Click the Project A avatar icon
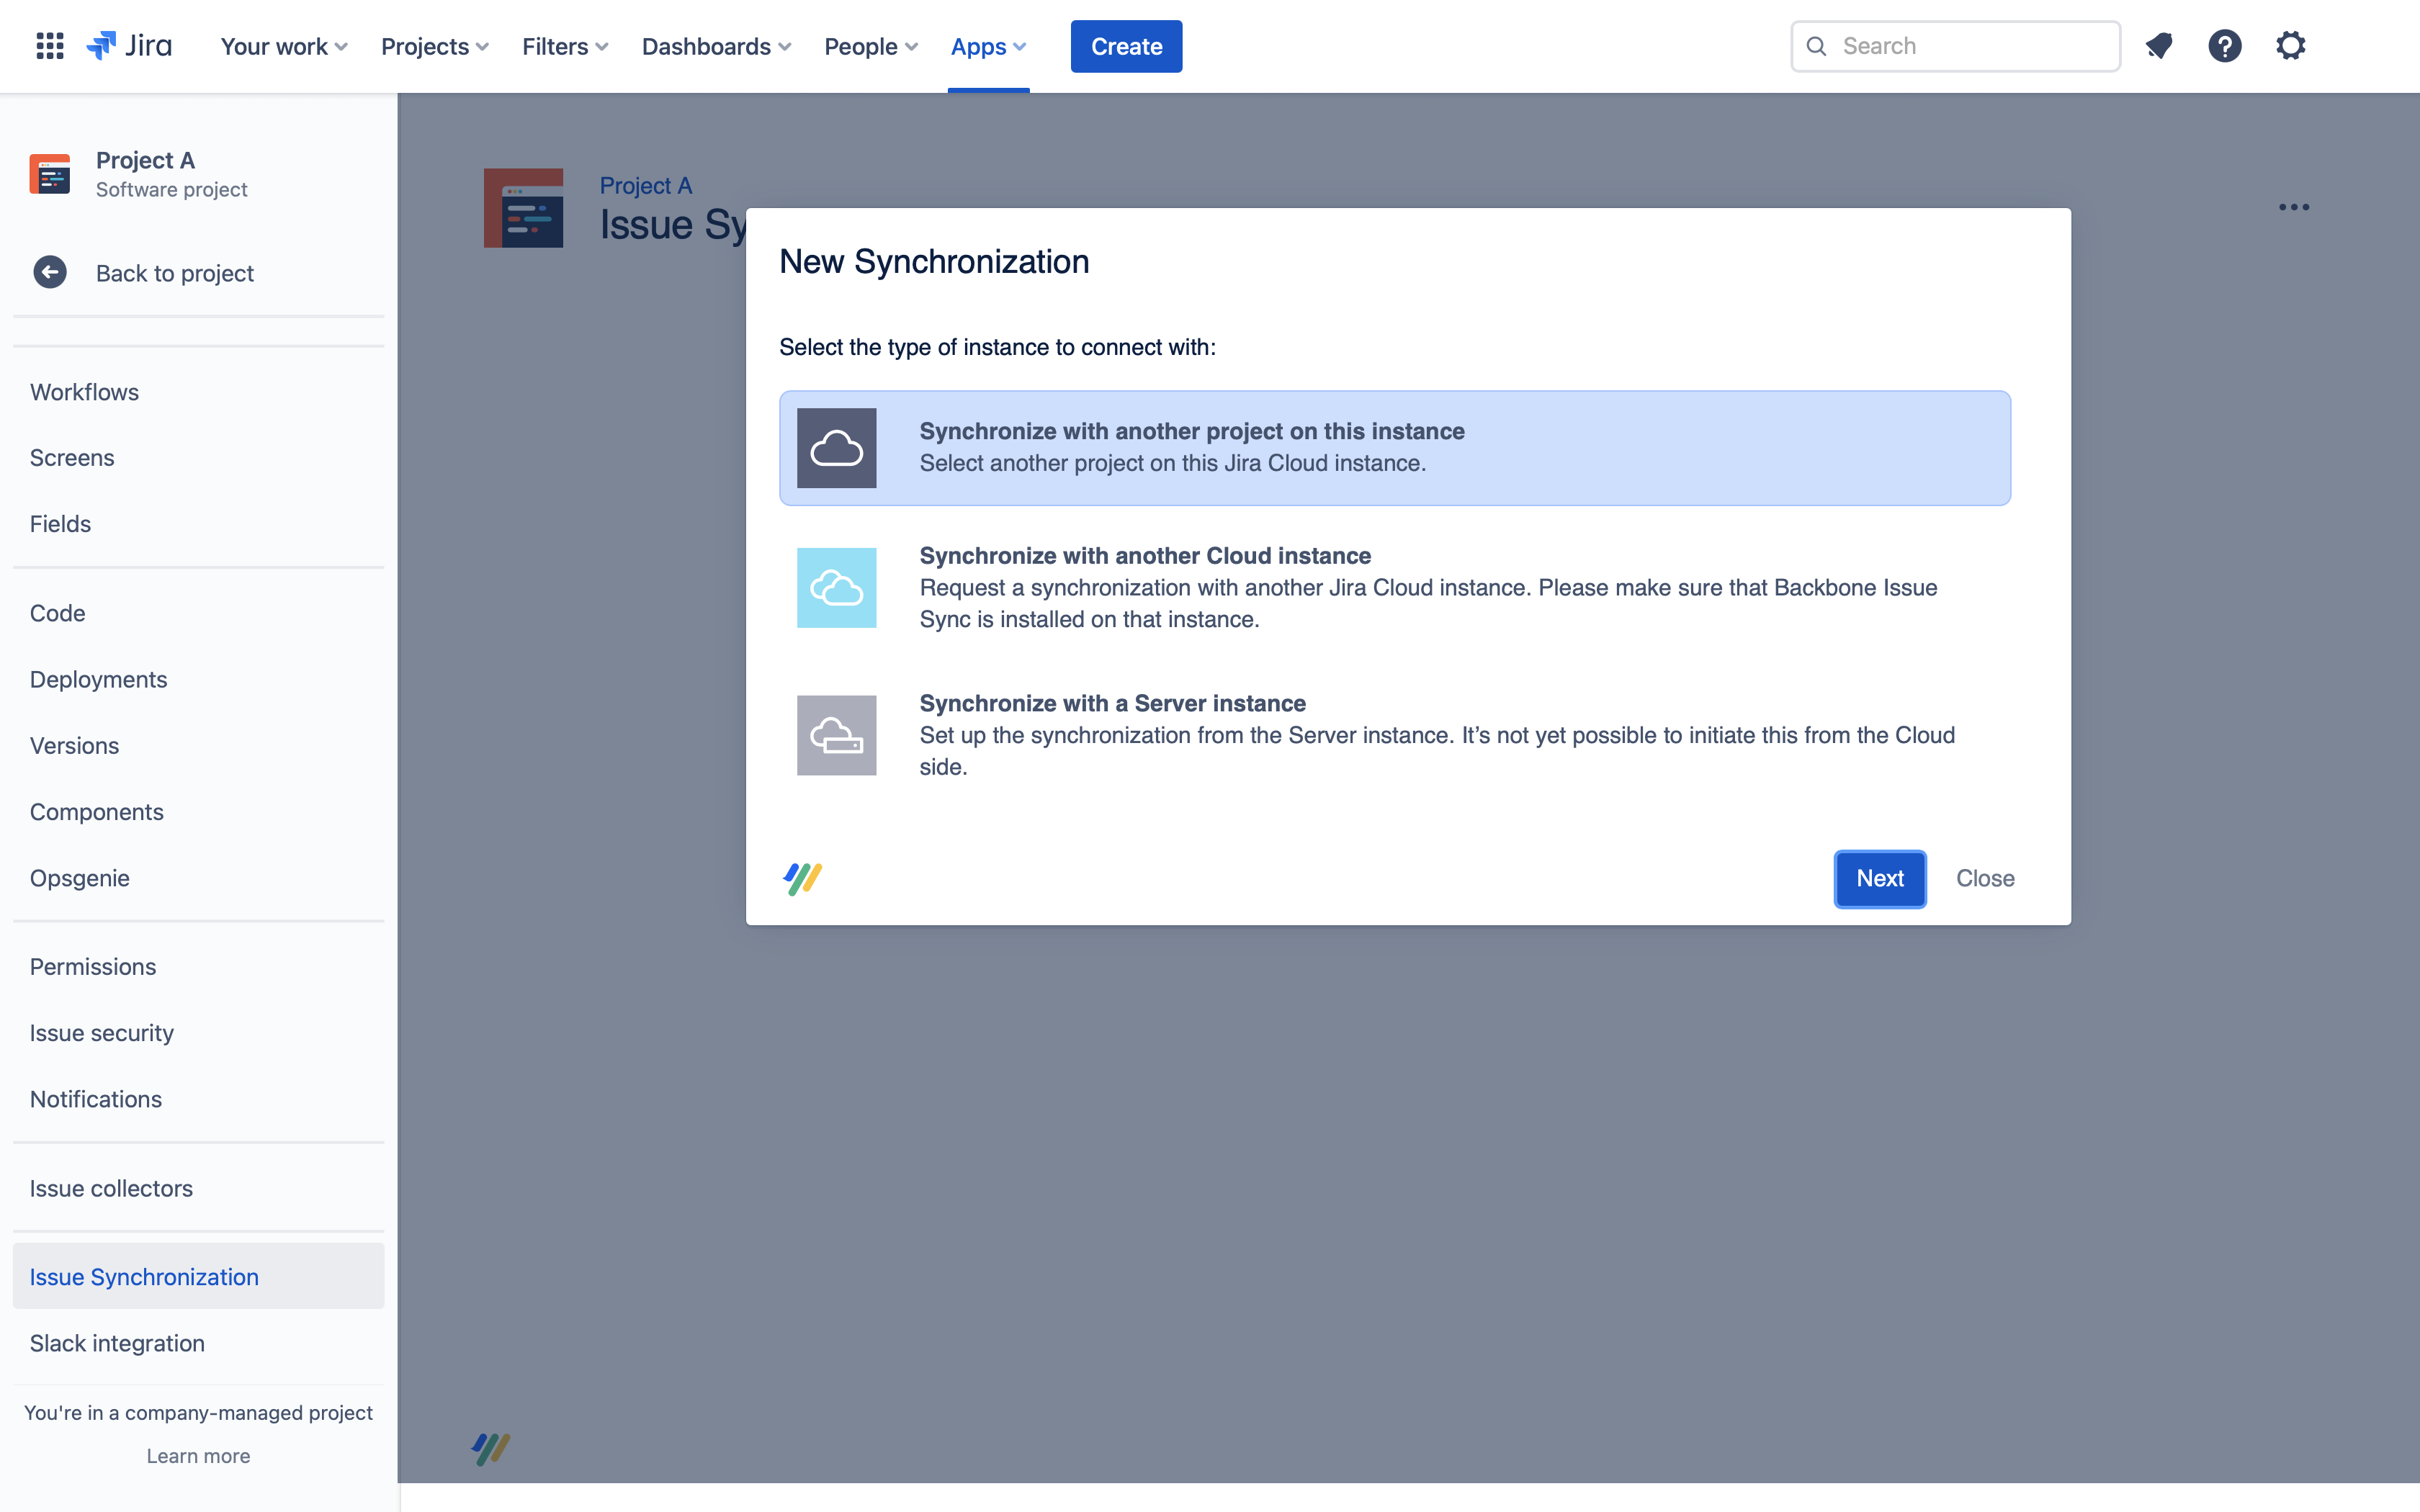 pos(49,173)
